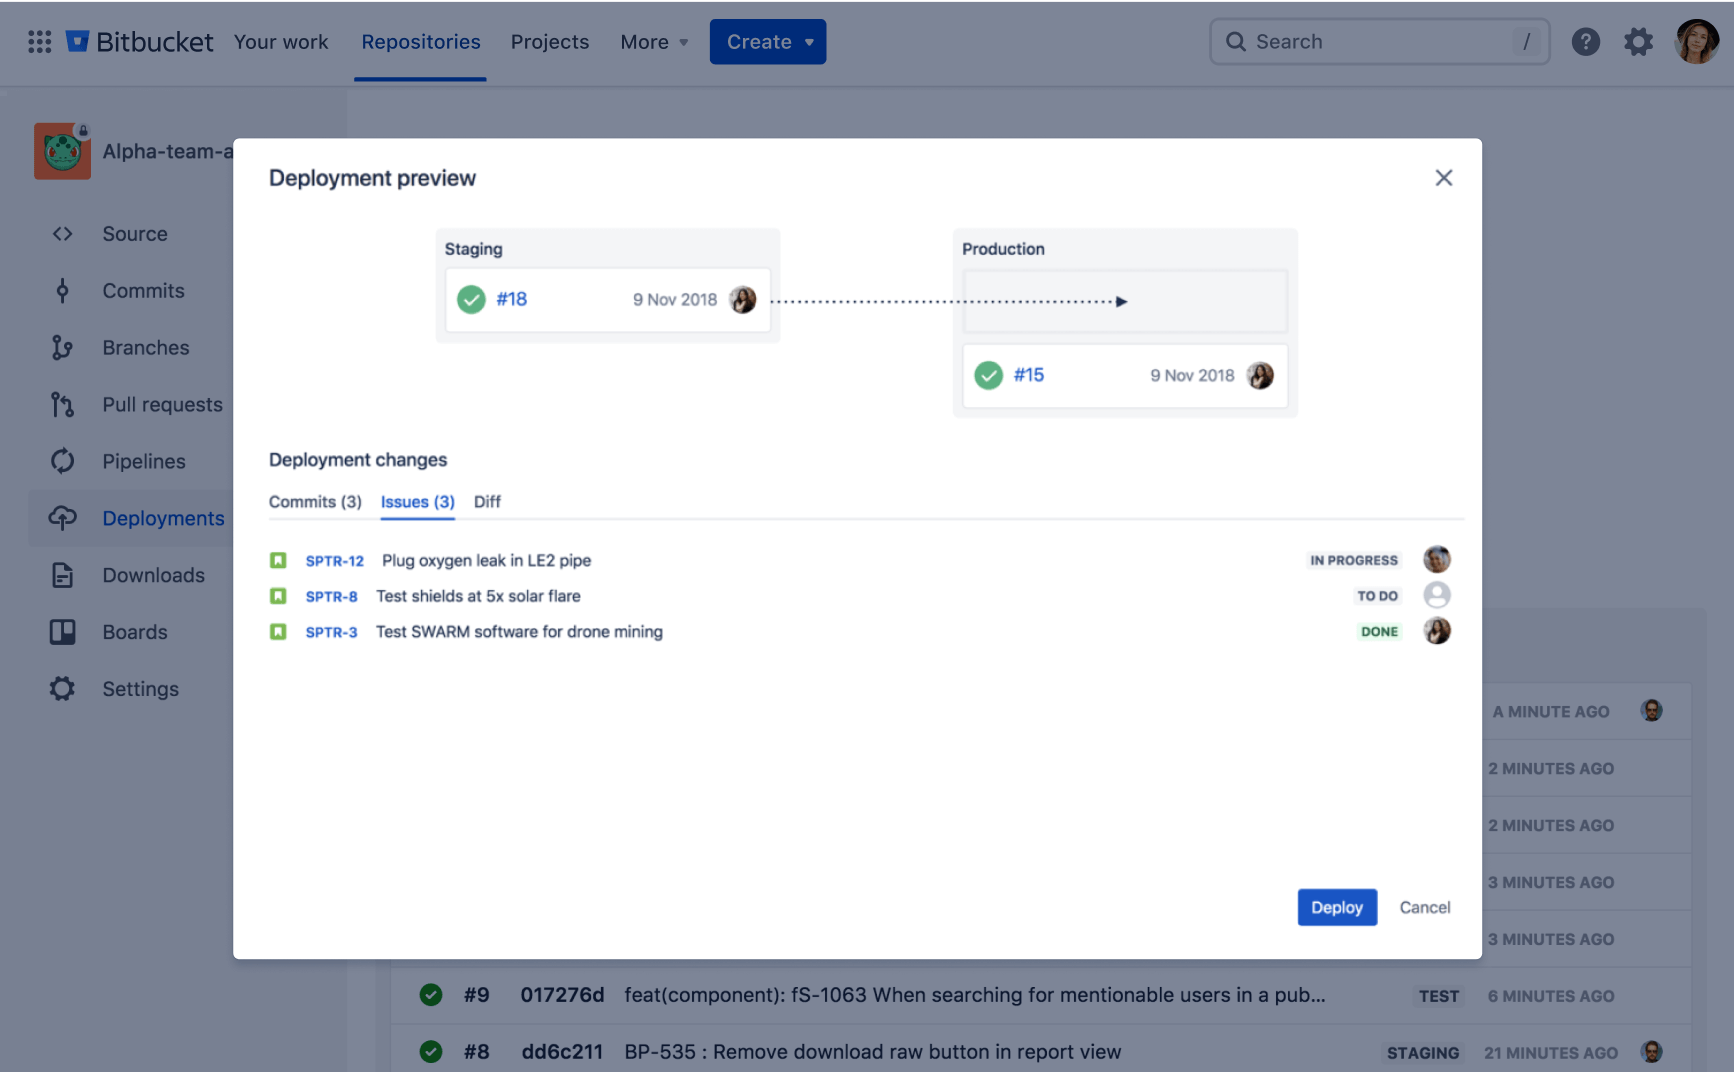Switch to the Diff tab
This screenshot has height=1072, width=1734.
[487, 501]
